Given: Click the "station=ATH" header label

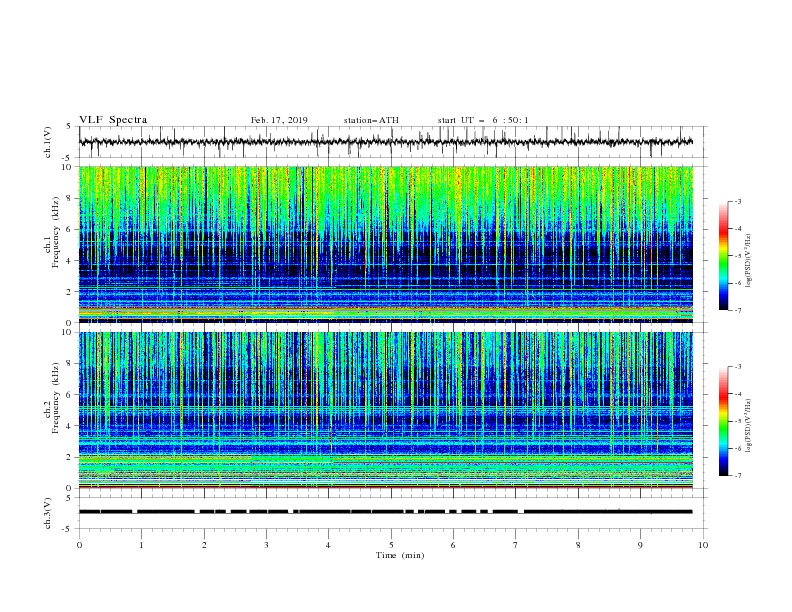Looking at the screenshot, I should tap(371, 120).
